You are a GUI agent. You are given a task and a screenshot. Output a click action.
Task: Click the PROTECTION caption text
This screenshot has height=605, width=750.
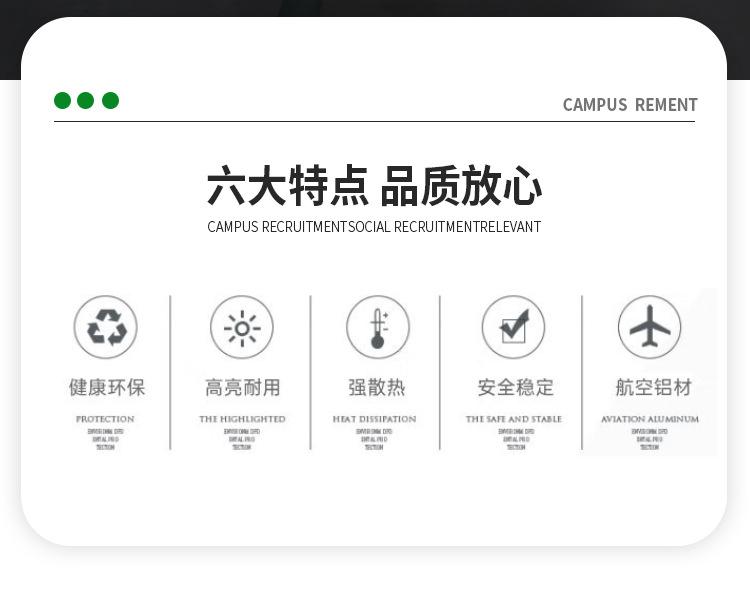(105, 419)
